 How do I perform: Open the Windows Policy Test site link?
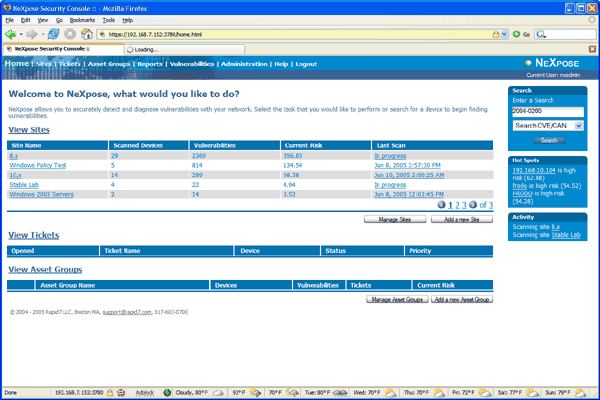point(37,165)
